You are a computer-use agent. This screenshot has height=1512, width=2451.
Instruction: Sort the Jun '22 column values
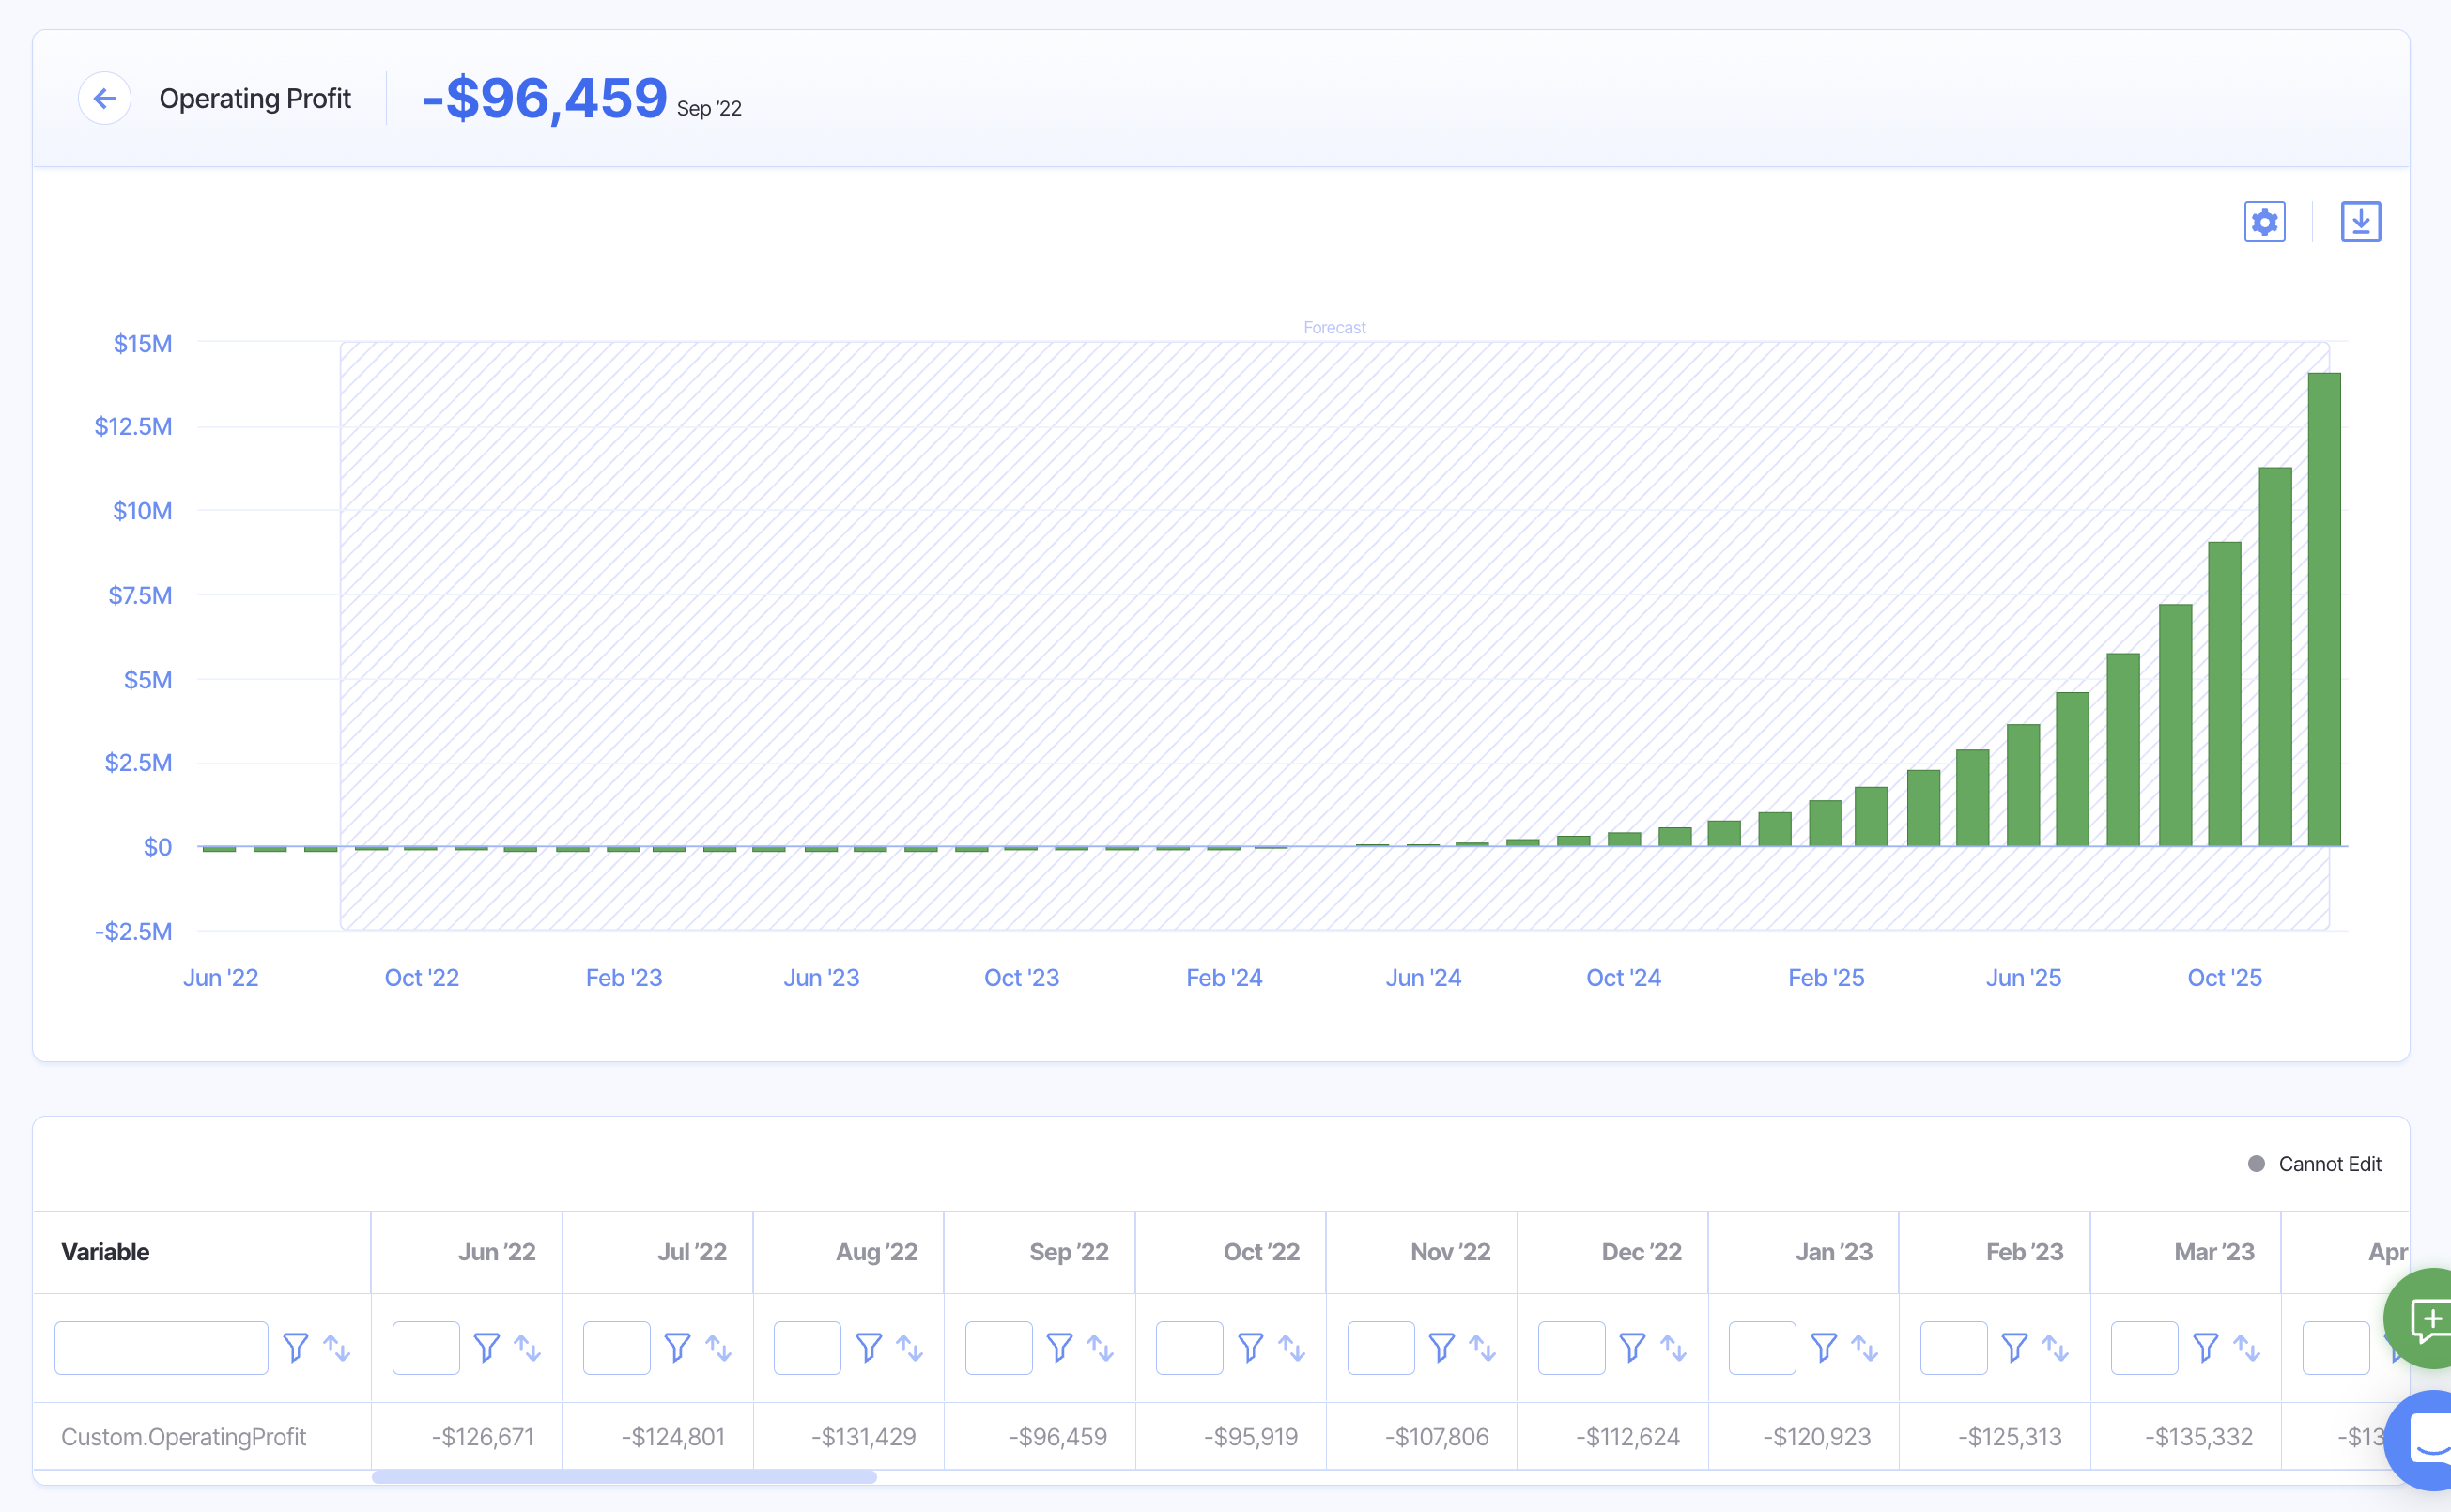click(527, 1347)
